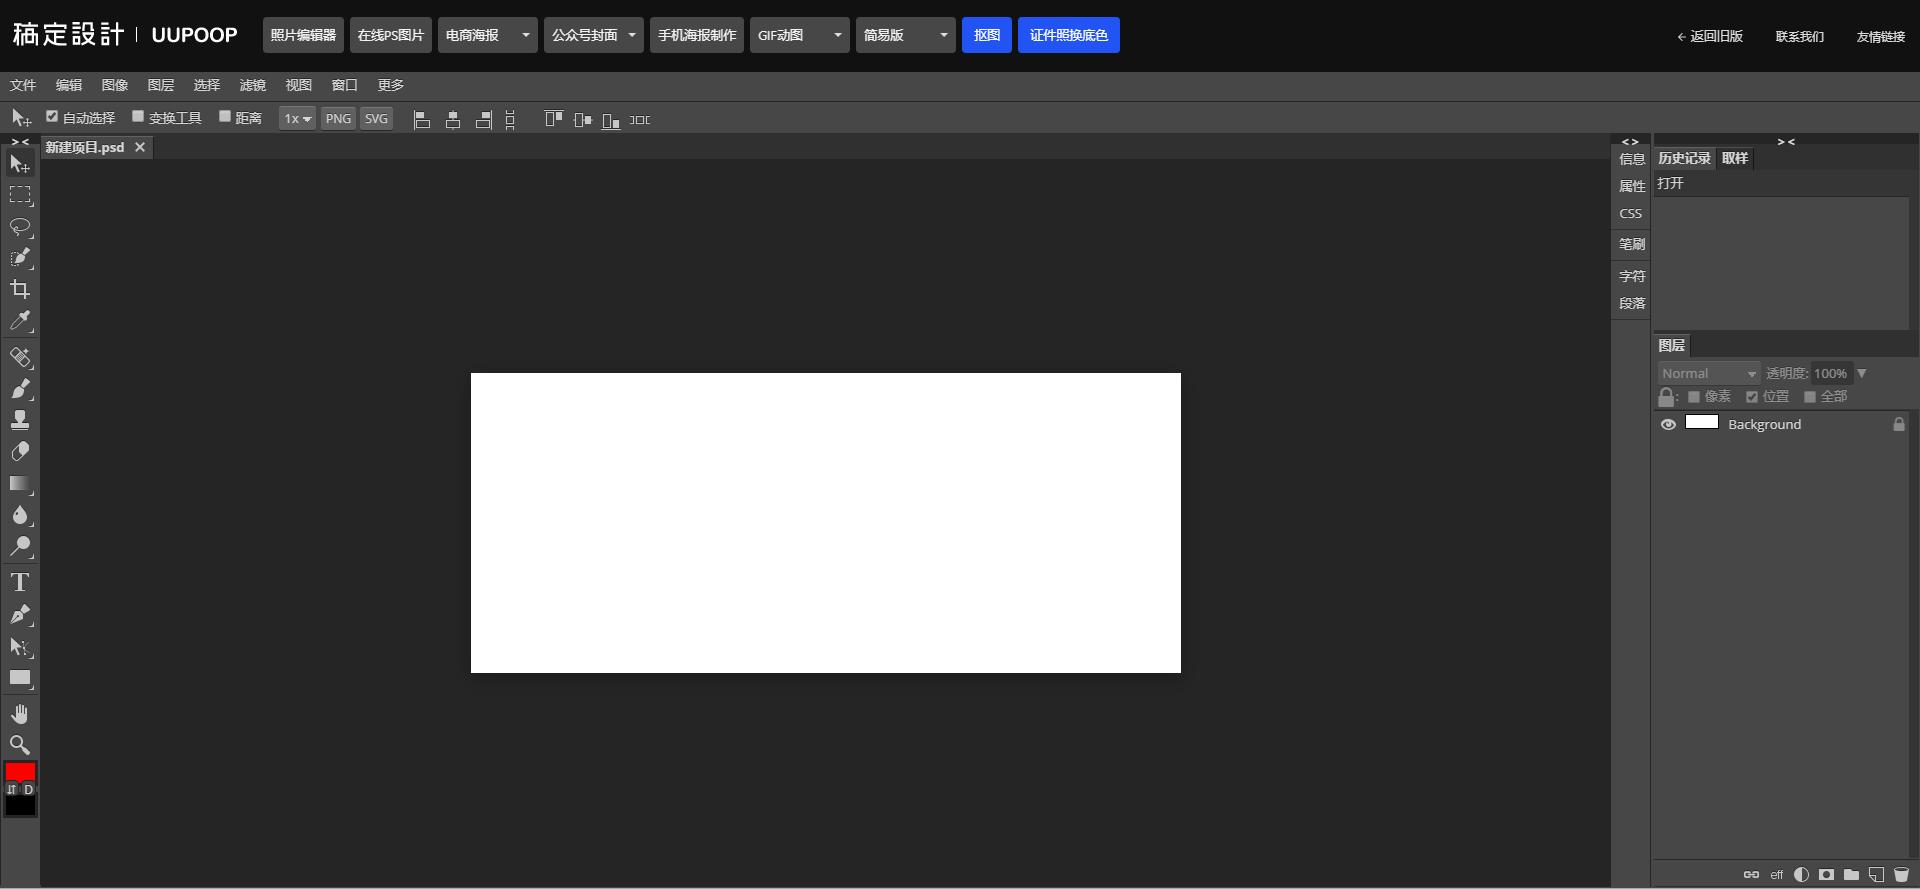Enable the 变换工具 checkbox

pos(139,117)
